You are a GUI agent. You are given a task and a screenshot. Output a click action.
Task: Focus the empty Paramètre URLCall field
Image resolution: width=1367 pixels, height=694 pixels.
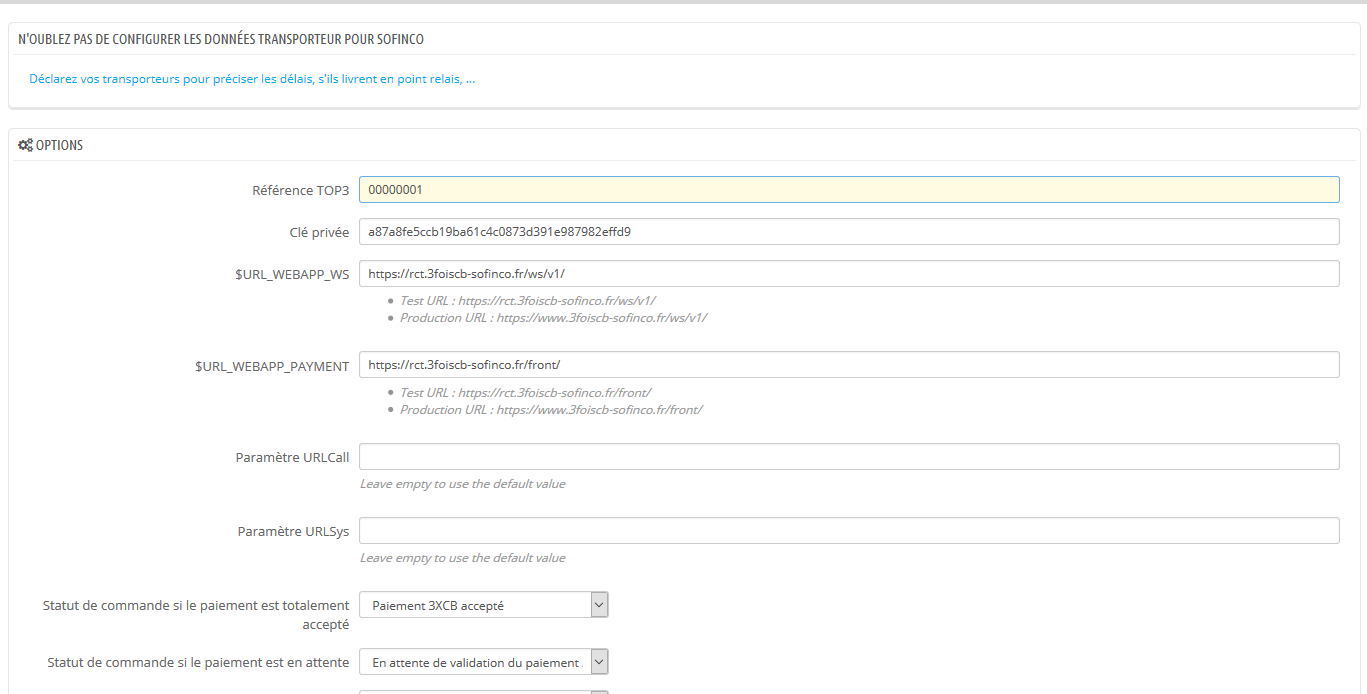tap(848, 457)
